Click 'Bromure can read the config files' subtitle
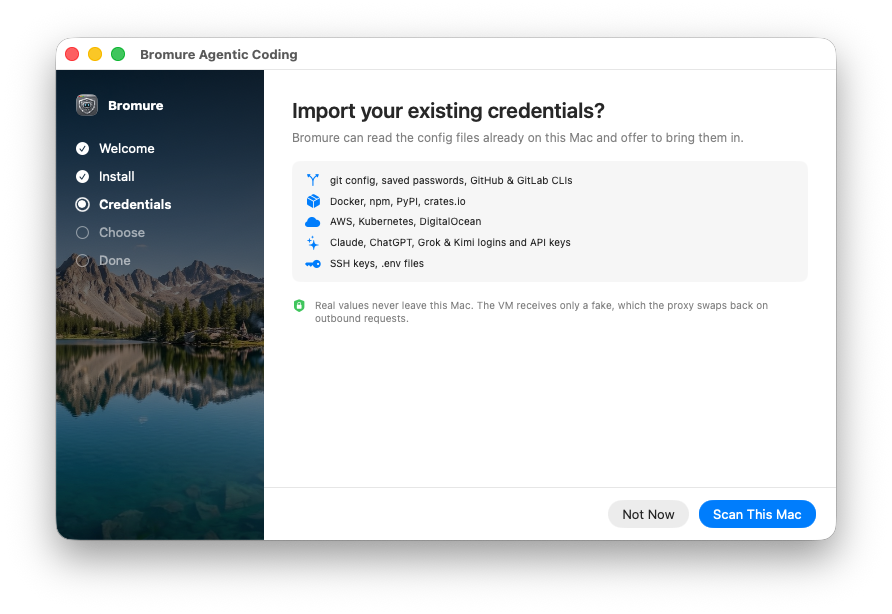 click(517, 138)
